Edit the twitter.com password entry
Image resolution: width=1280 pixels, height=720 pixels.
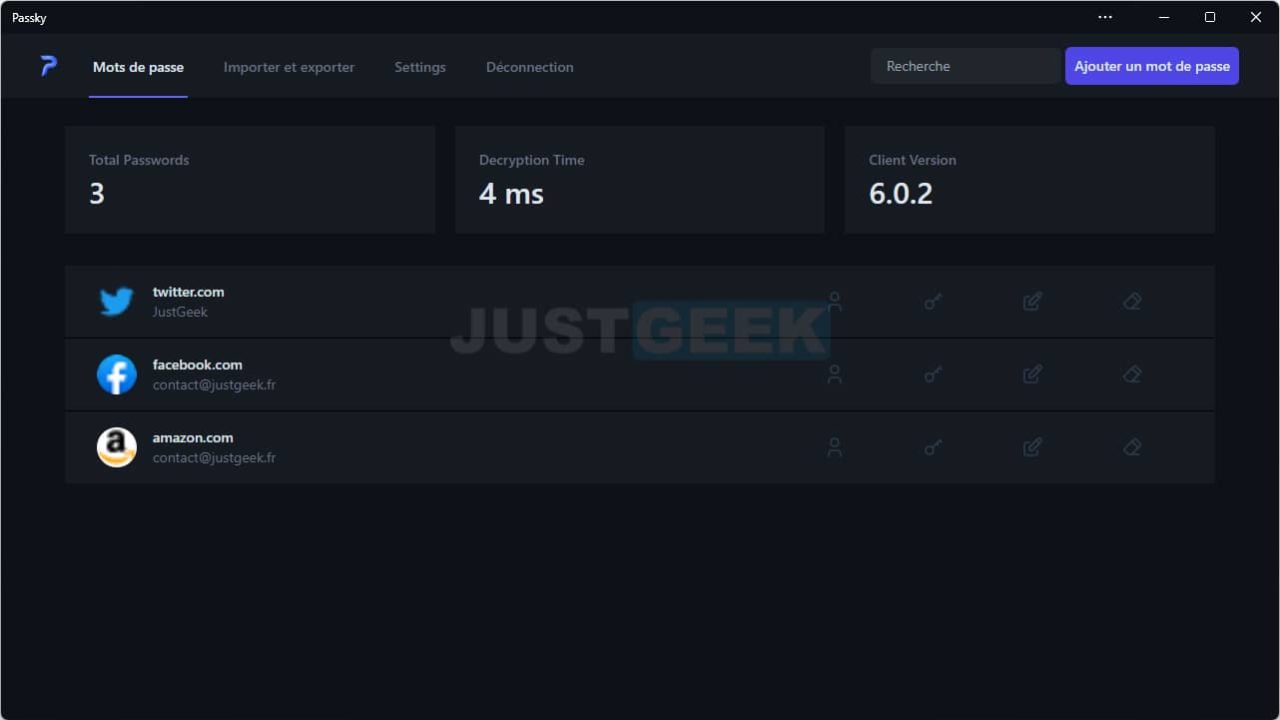[x=1033, y=301]
